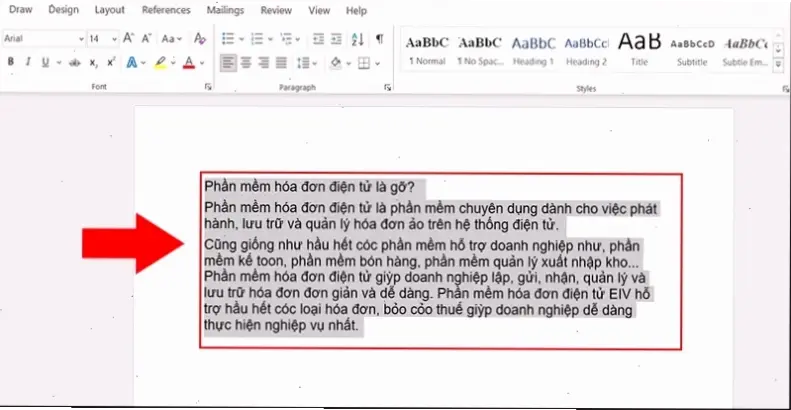Viewport: 791px width, 410px height.
Task: Click Increase Font Size icon
Action: click(128, 38)
